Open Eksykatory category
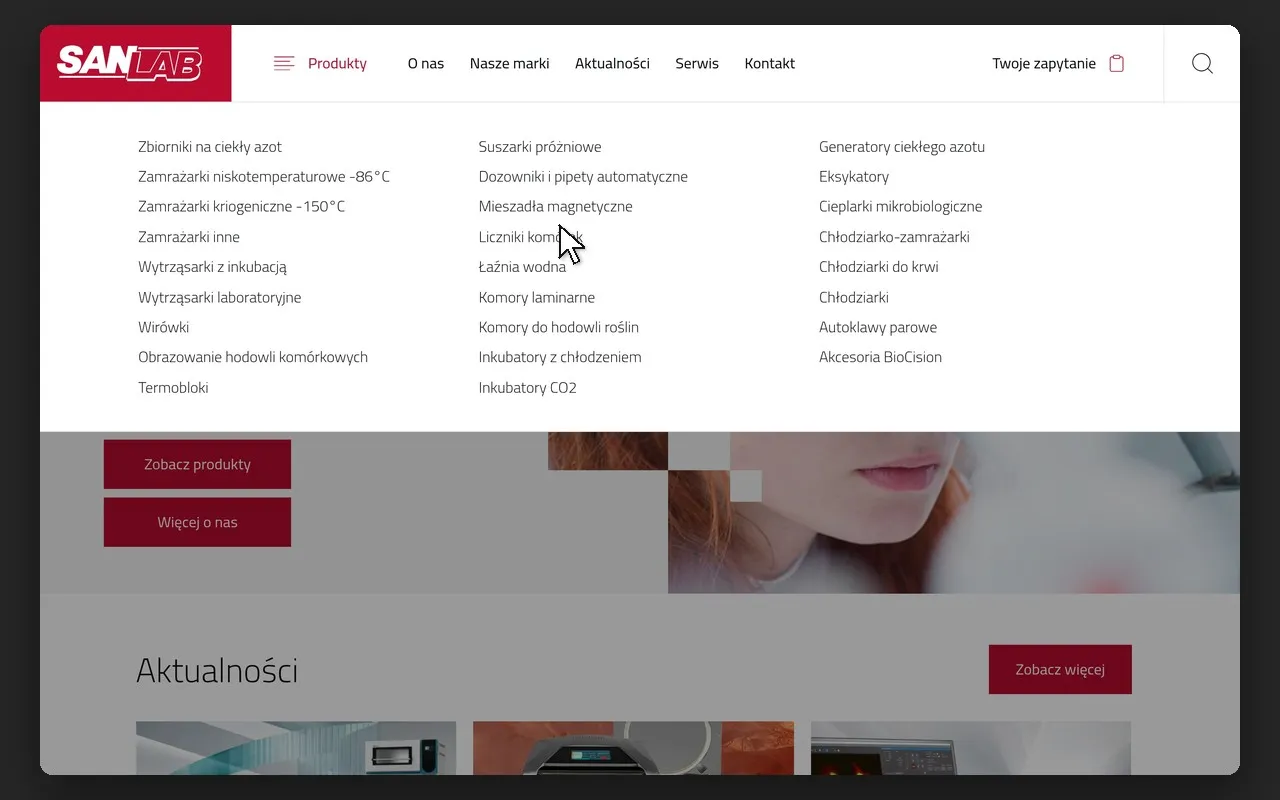Image resolution: width=1280 pixels, height=800 pixels. pos(854,177)
